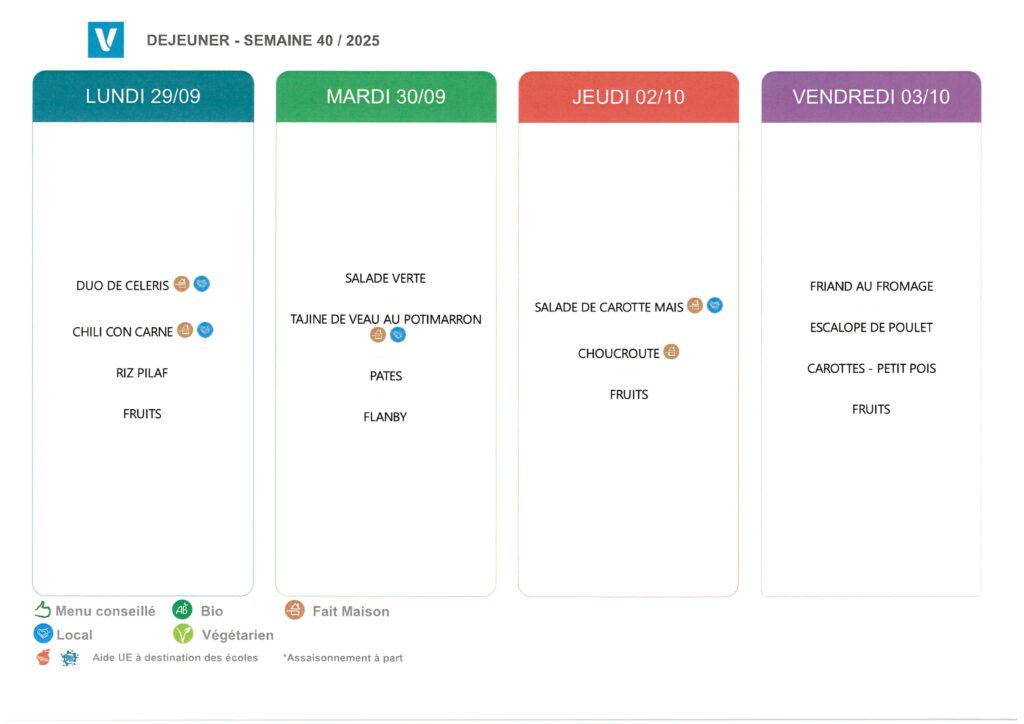
Task: Click the DEJEUNER - SEMAINE 40 / 2025 title
Action: pos(263,41)
